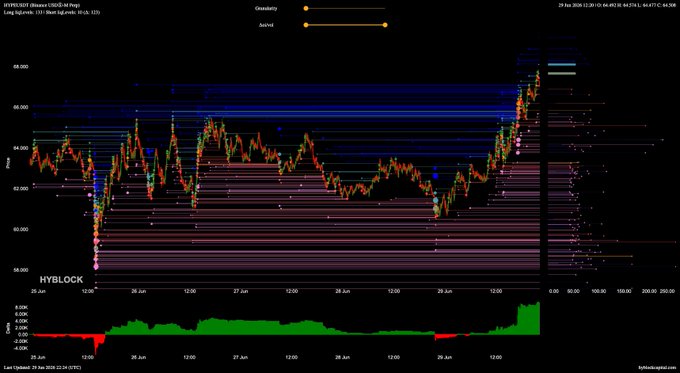Click the 6.00K delta axis label
680x373 pixels.
[x=22, y=314]
